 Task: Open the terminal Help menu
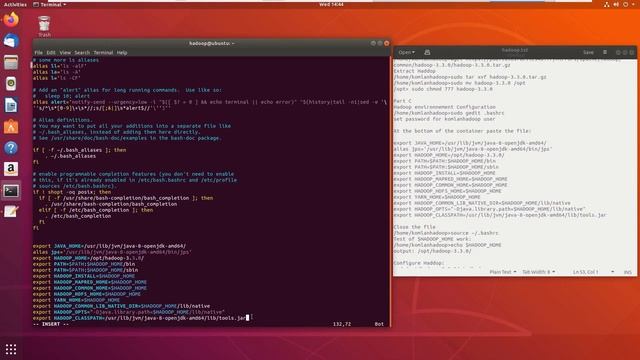point(122,53)
